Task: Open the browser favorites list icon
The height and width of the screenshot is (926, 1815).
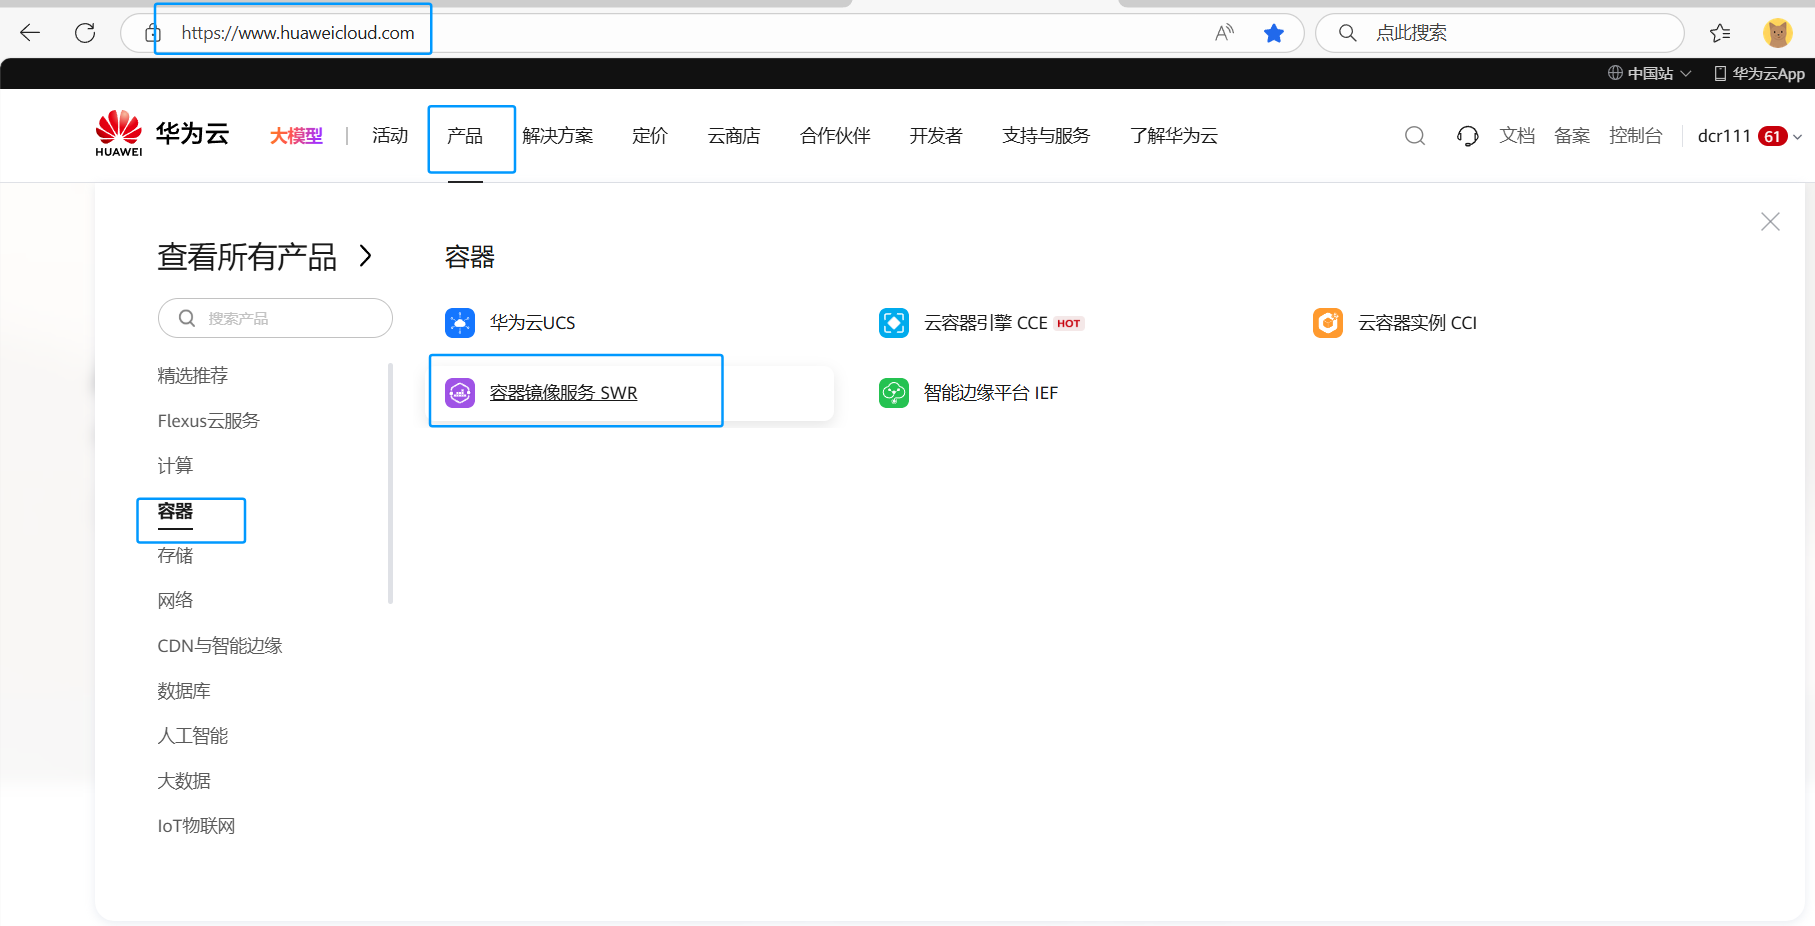Action: pos(1720,33)
